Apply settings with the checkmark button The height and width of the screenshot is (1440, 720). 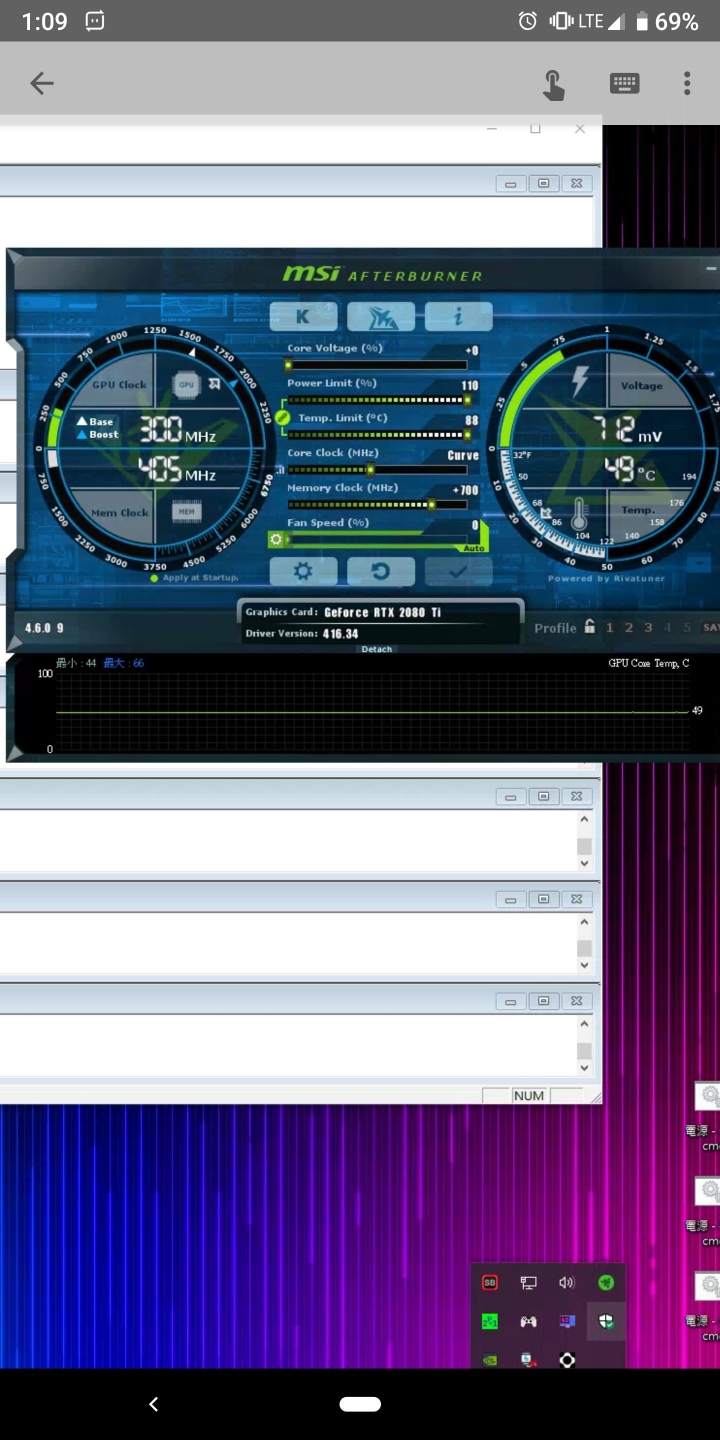pyautogui.click(x=458, y=572)
